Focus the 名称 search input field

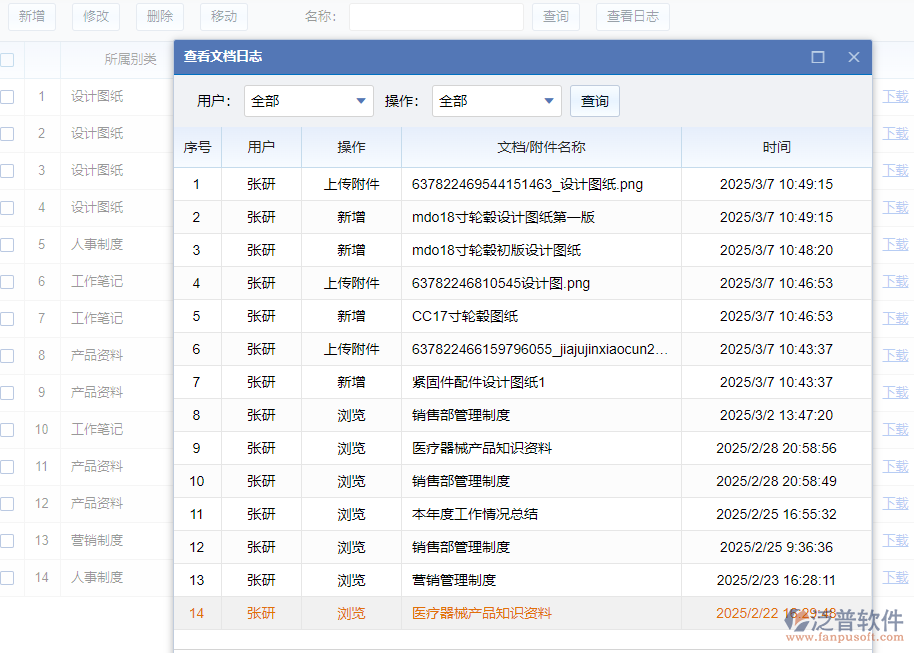click(436, 16)
